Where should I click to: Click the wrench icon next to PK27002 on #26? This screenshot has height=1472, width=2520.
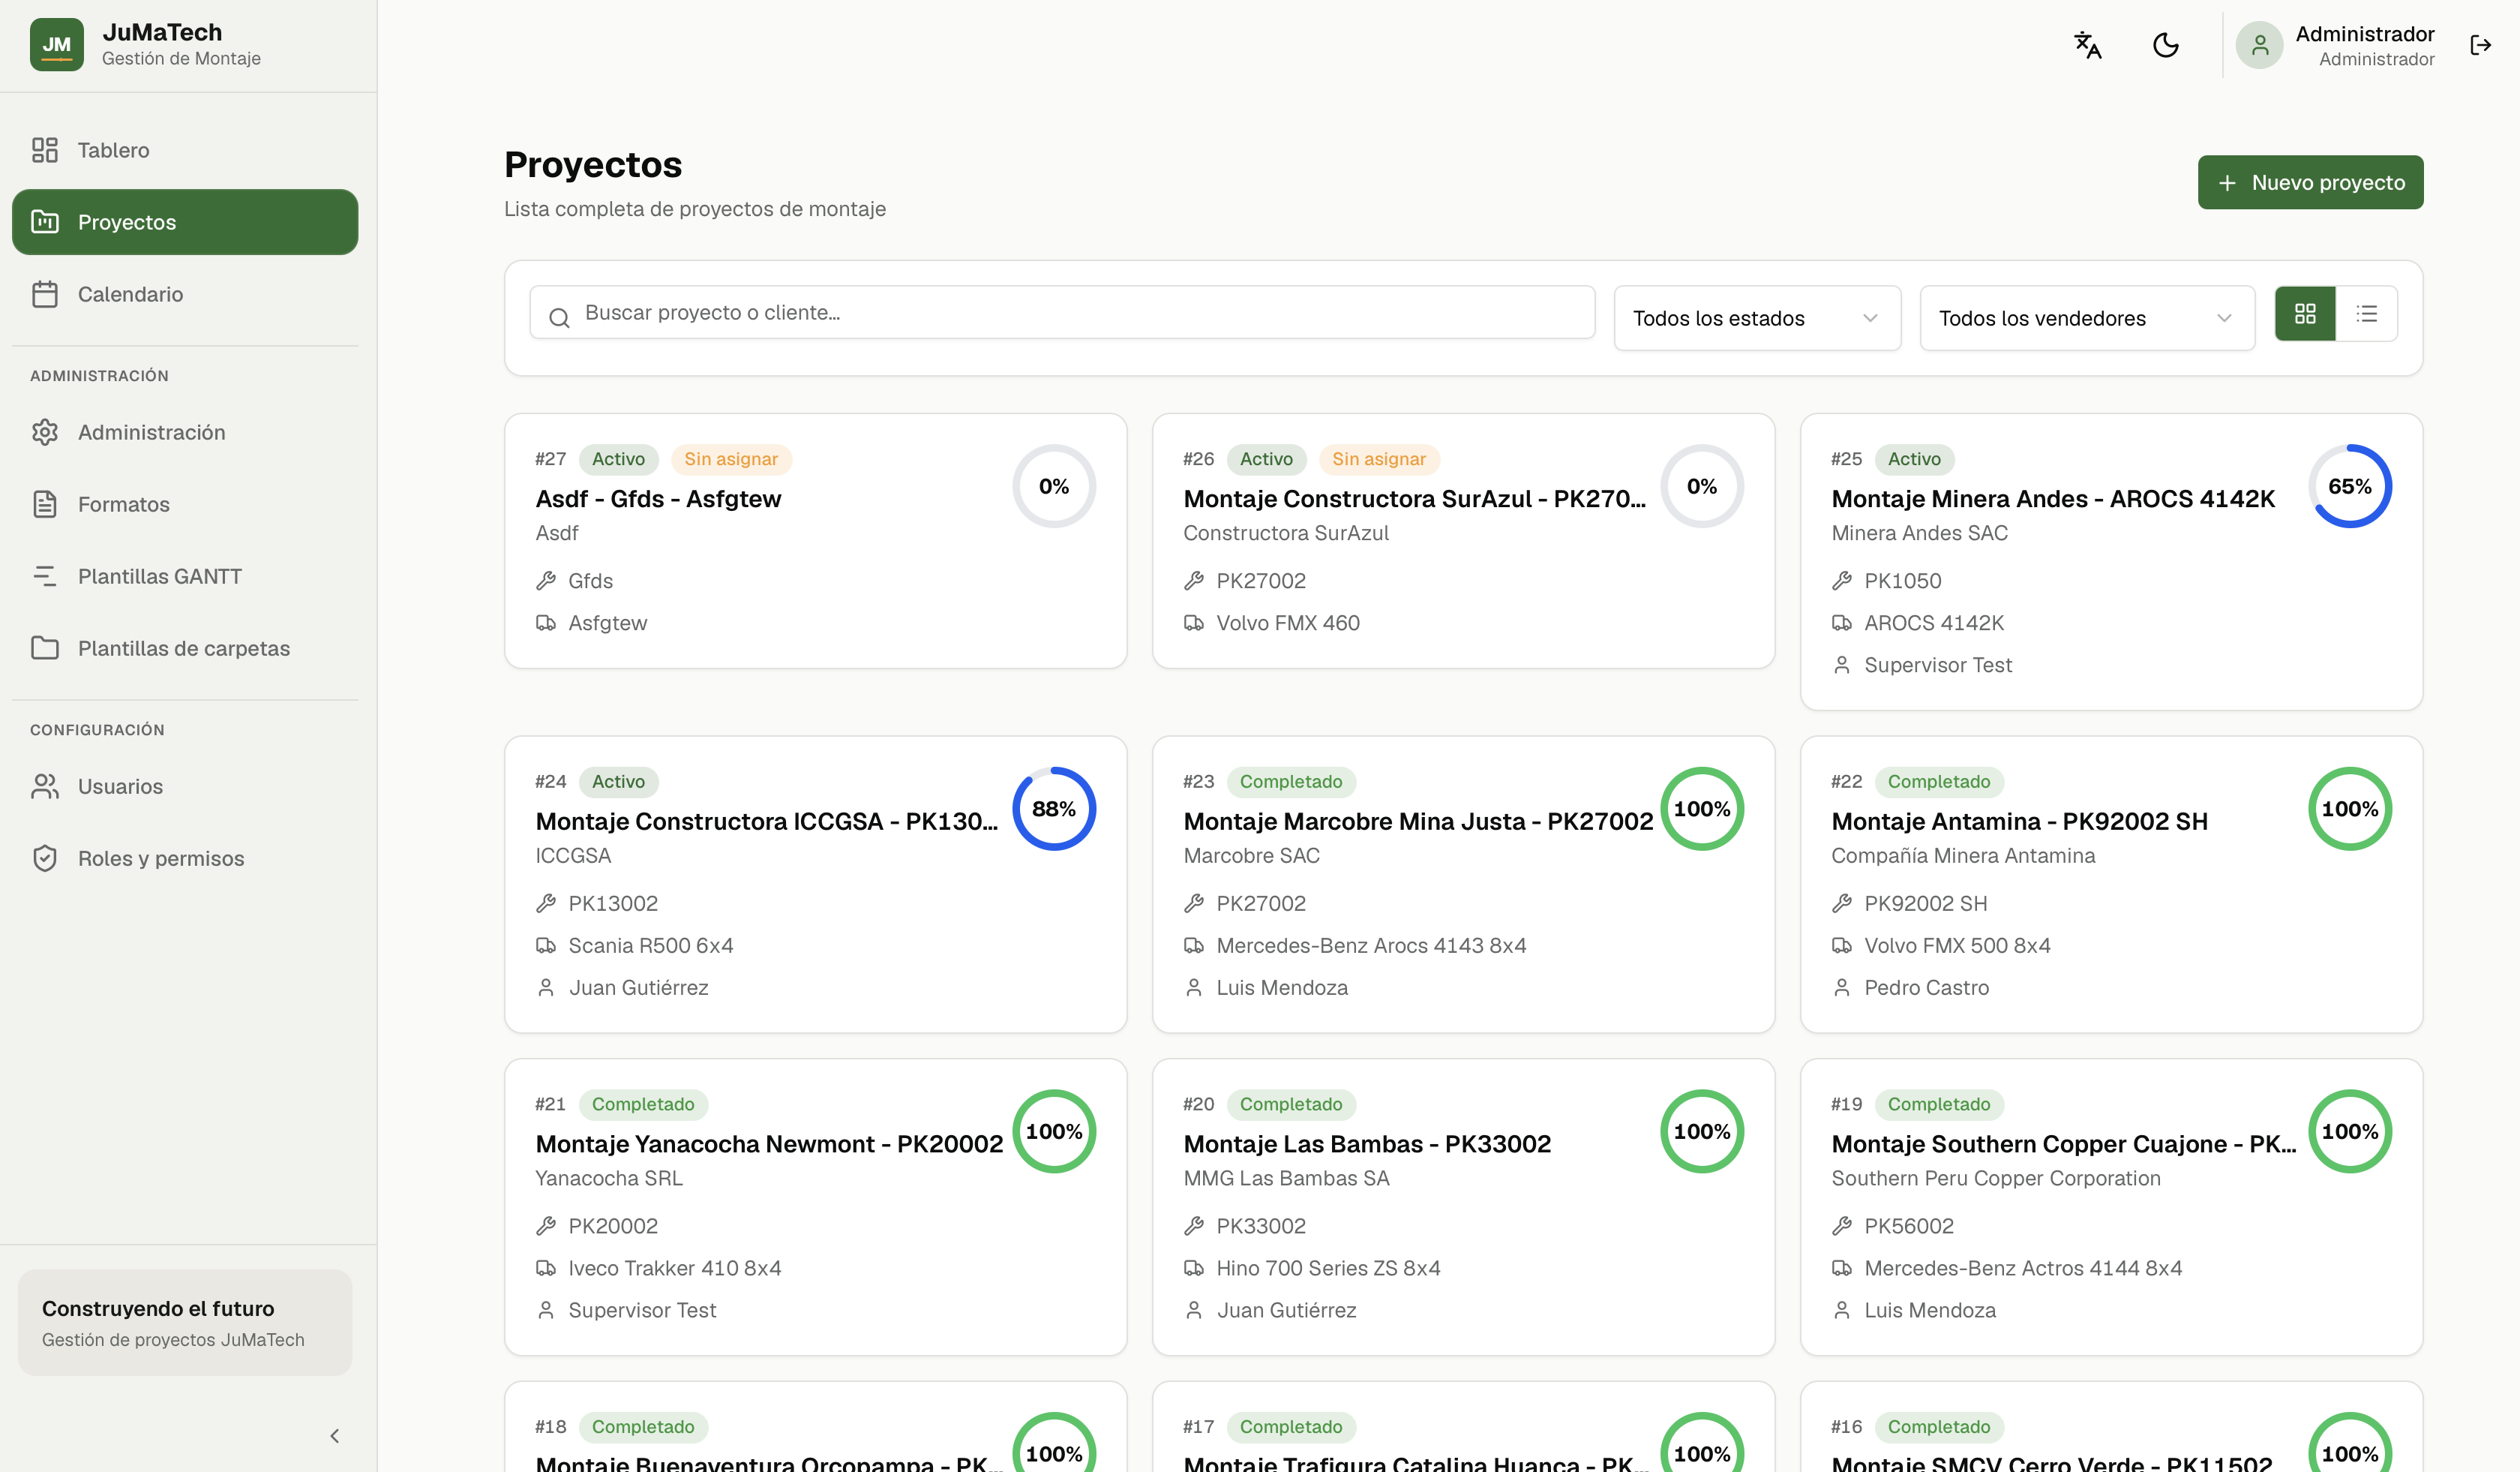click(x=1194, y=581)
